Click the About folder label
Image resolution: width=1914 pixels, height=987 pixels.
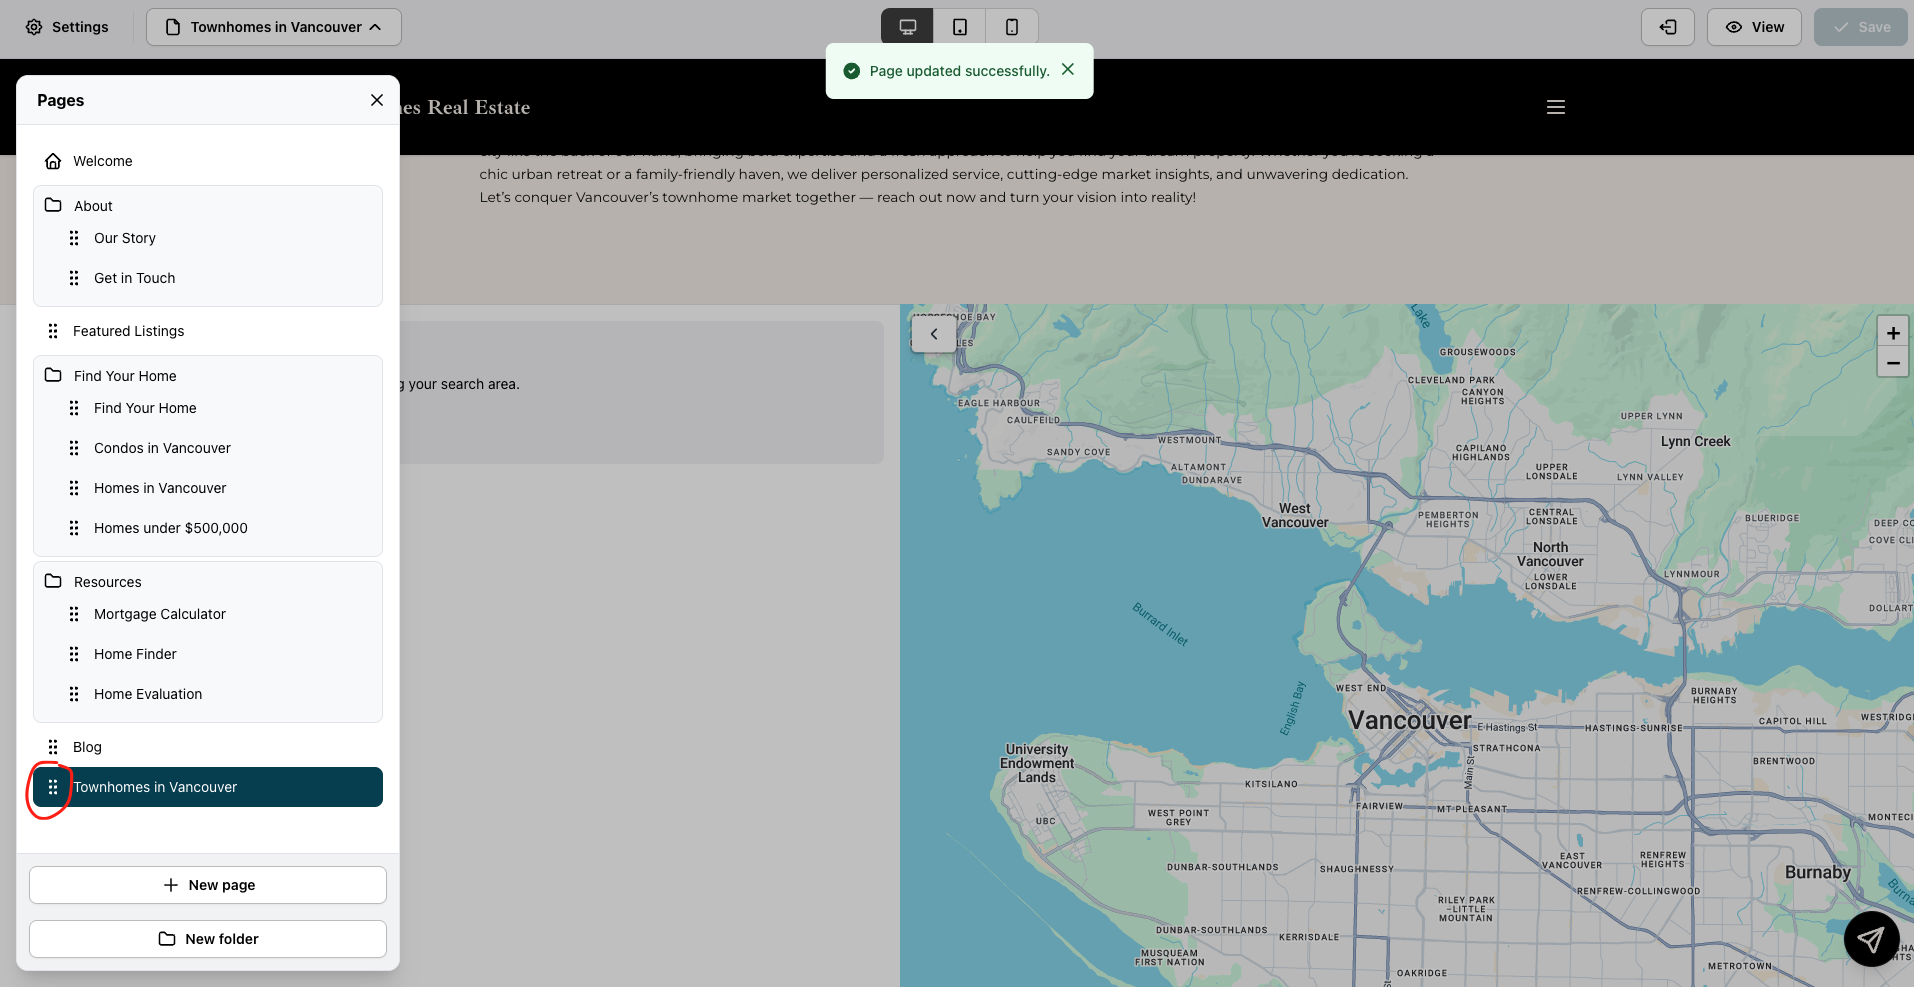(x=93, y=206)
